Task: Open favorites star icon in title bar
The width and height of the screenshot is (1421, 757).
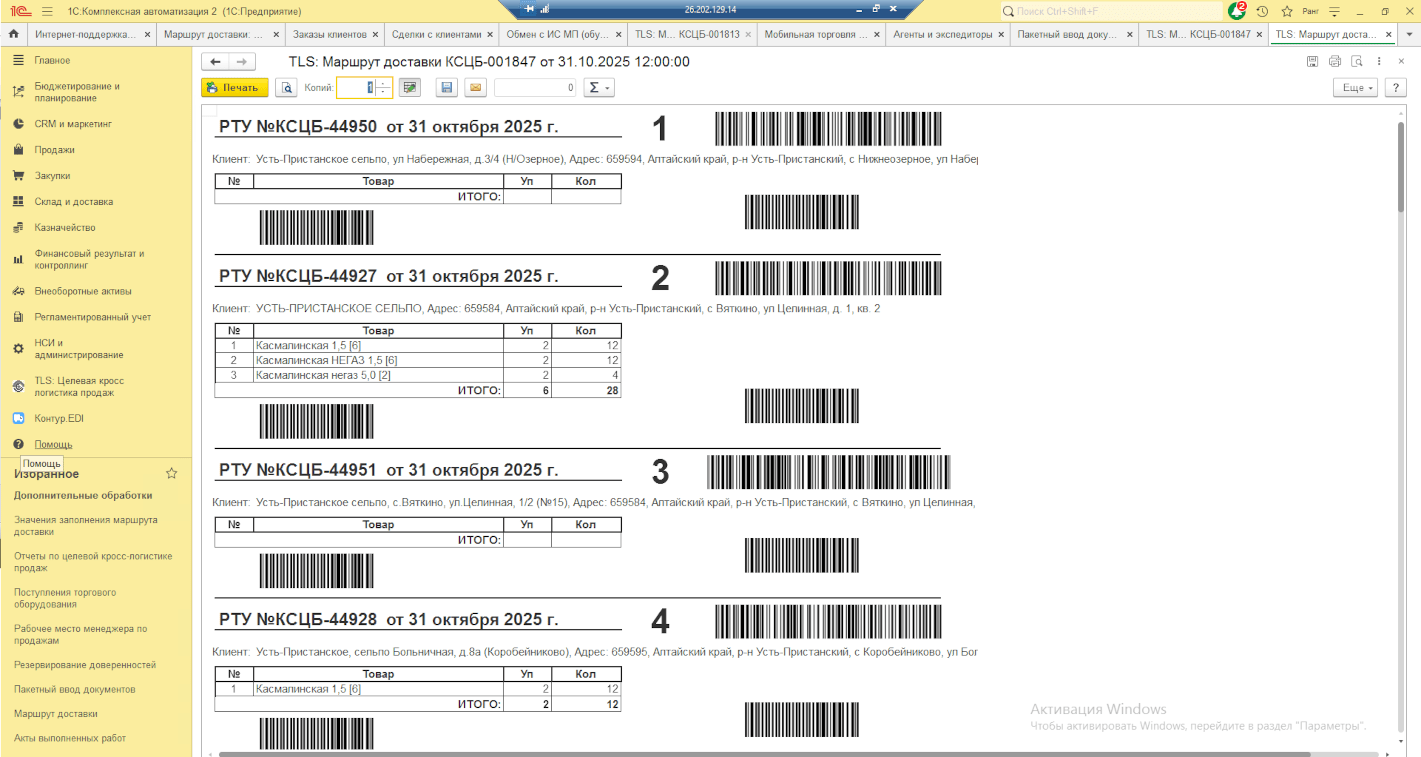Action: (x=1287, y=11)
